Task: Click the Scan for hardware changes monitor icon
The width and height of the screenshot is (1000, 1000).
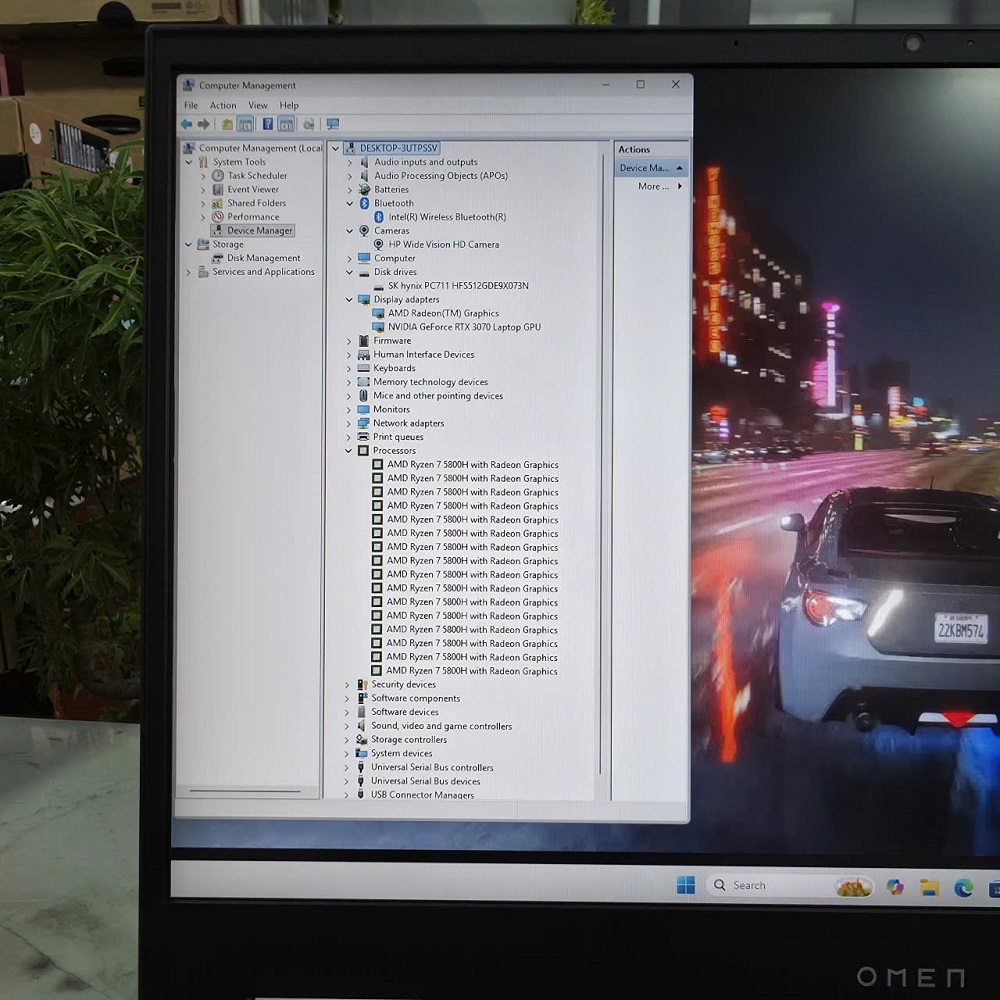Action: [333, 124]
